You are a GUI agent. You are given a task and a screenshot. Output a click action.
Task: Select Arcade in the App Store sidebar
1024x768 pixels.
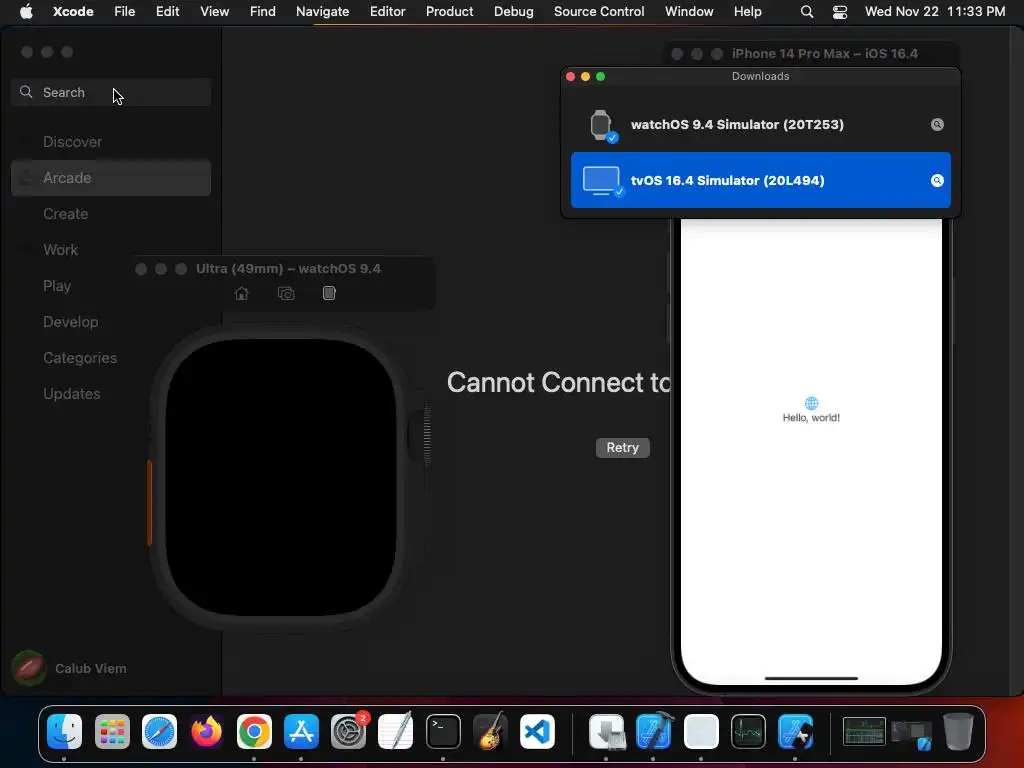pyautogui.click(x=111, y=178)
